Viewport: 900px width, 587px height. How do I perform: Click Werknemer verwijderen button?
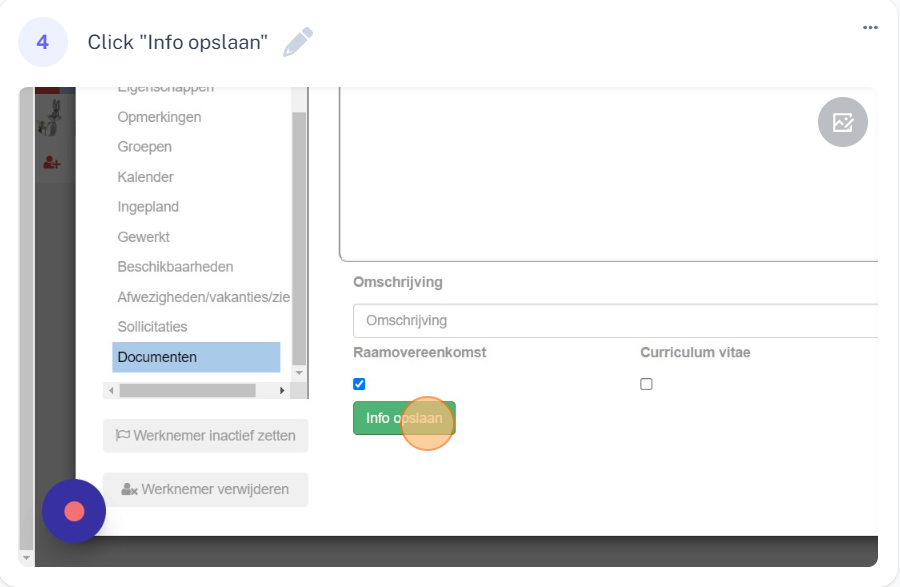pos(205,489)
